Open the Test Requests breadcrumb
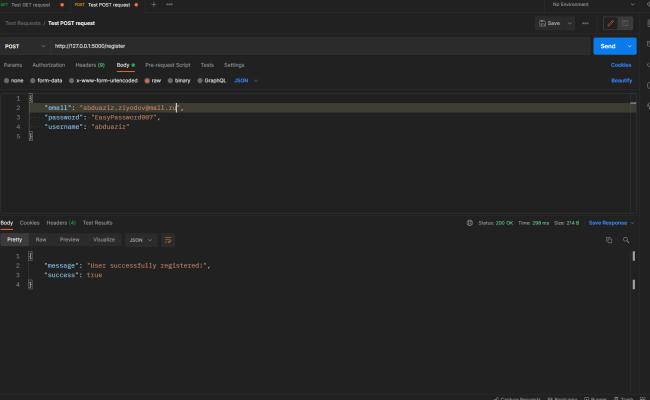650x400 pixels. pos(23,23)
